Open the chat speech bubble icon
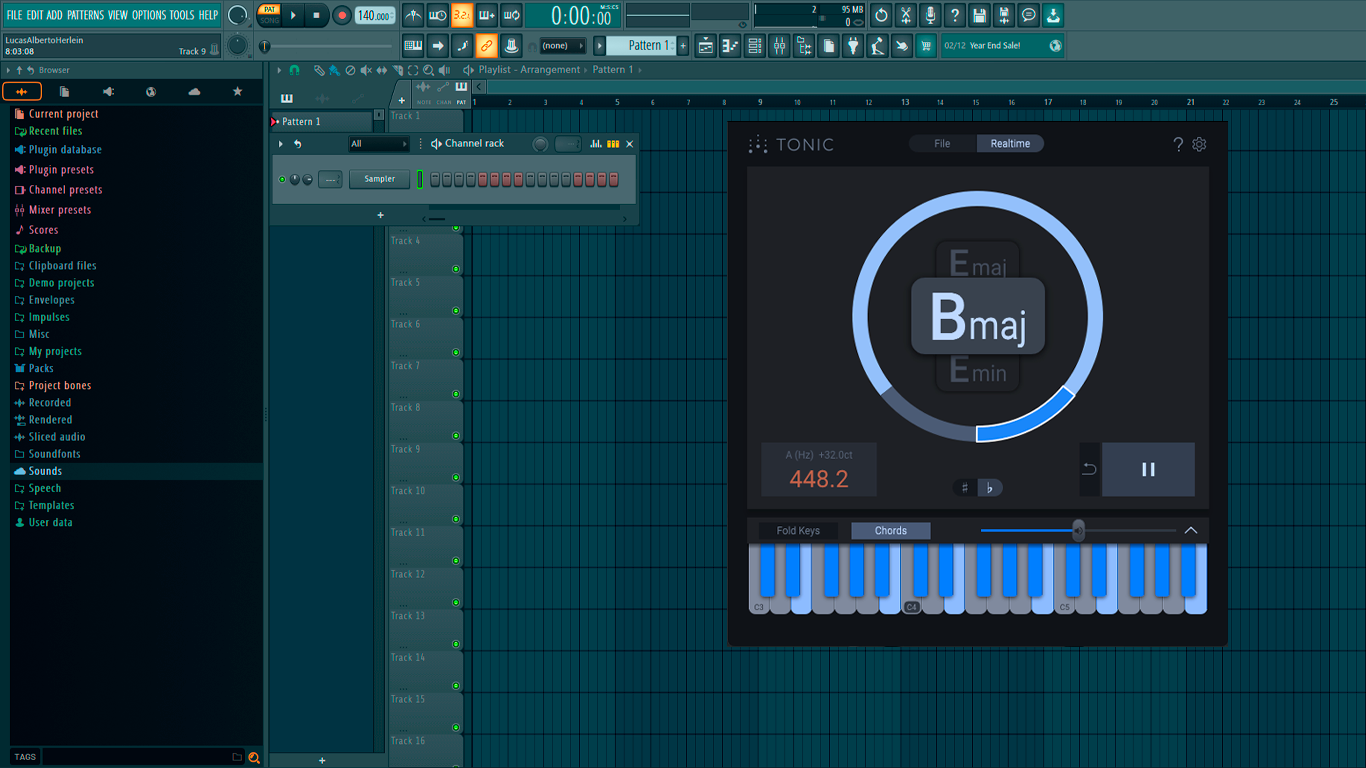1366x768 pixels. (x=1028, y=15)
